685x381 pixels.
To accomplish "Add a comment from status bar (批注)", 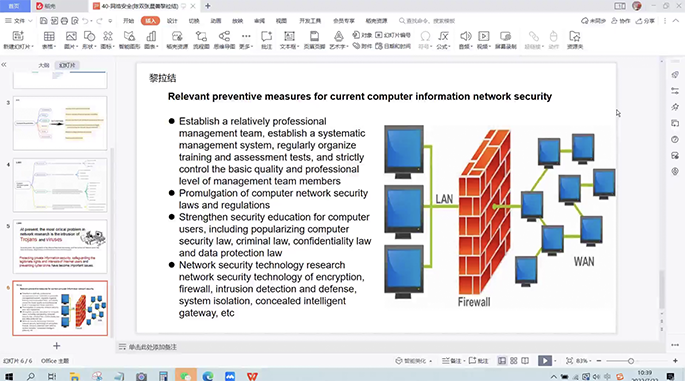I will tap(478, 361).
